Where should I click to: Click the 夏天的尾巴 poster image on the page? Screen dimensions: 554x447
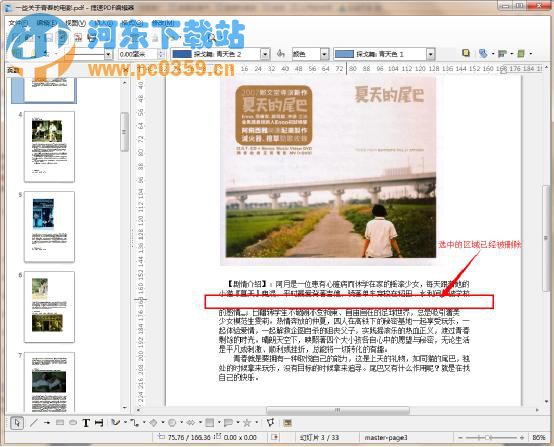click(x=328, y=171)
